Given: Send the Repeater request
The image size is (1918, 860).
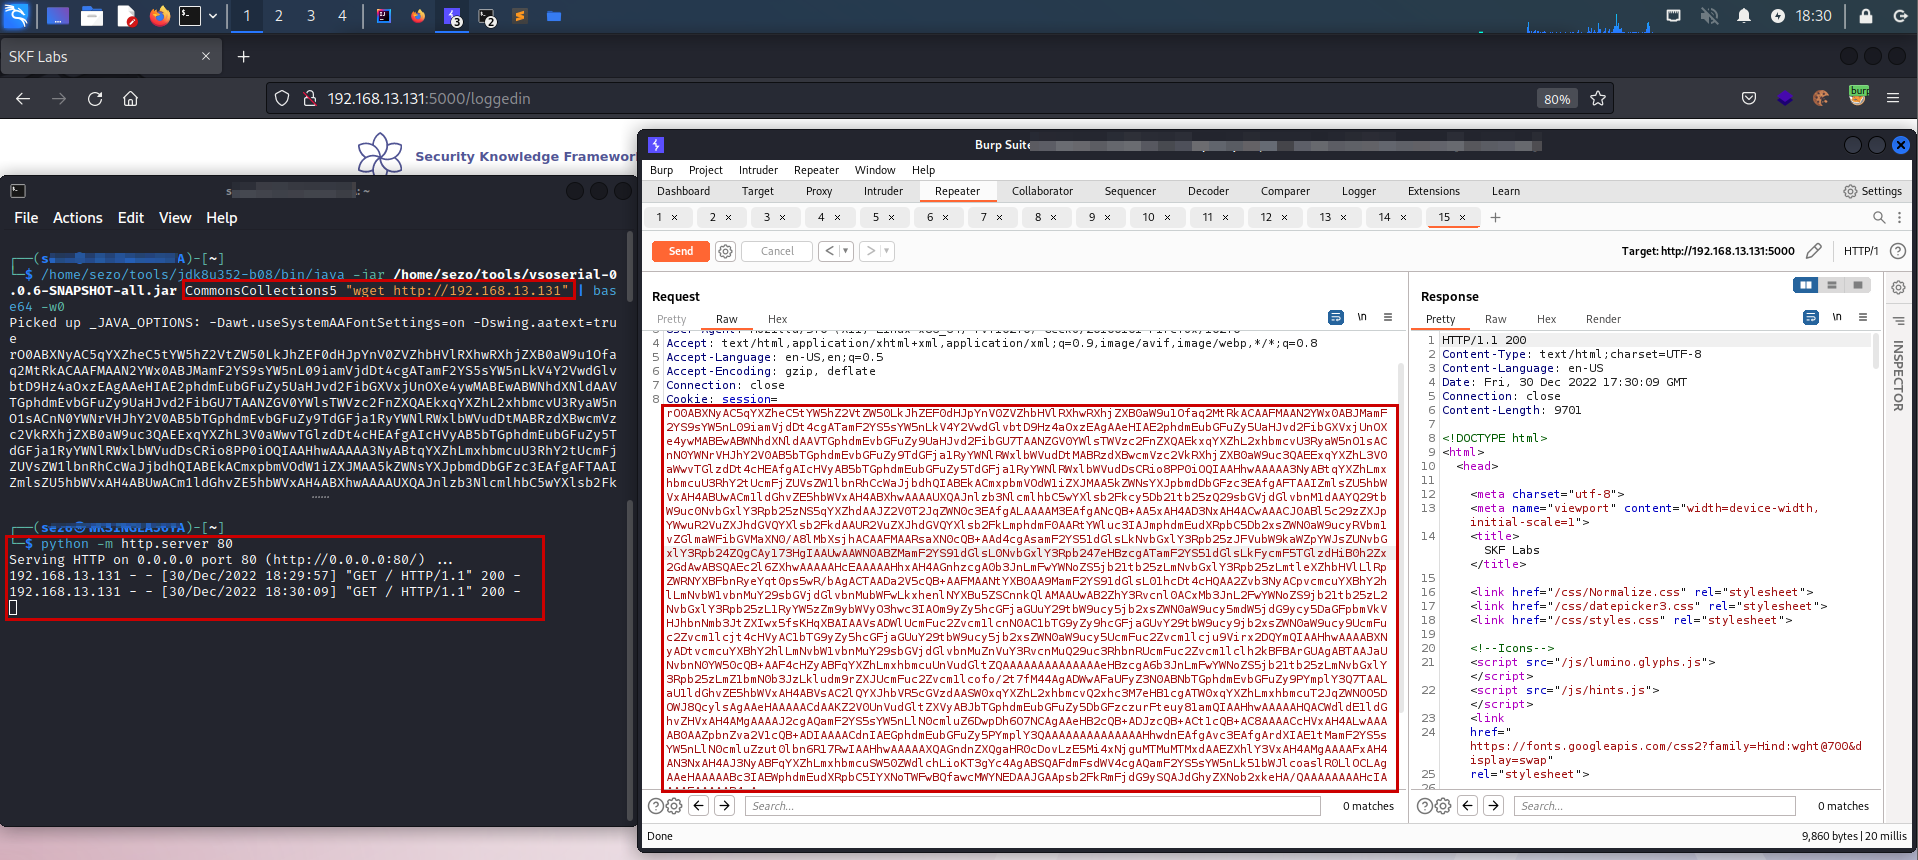Looking at the screenshot, I should click(x=681, y=251).
